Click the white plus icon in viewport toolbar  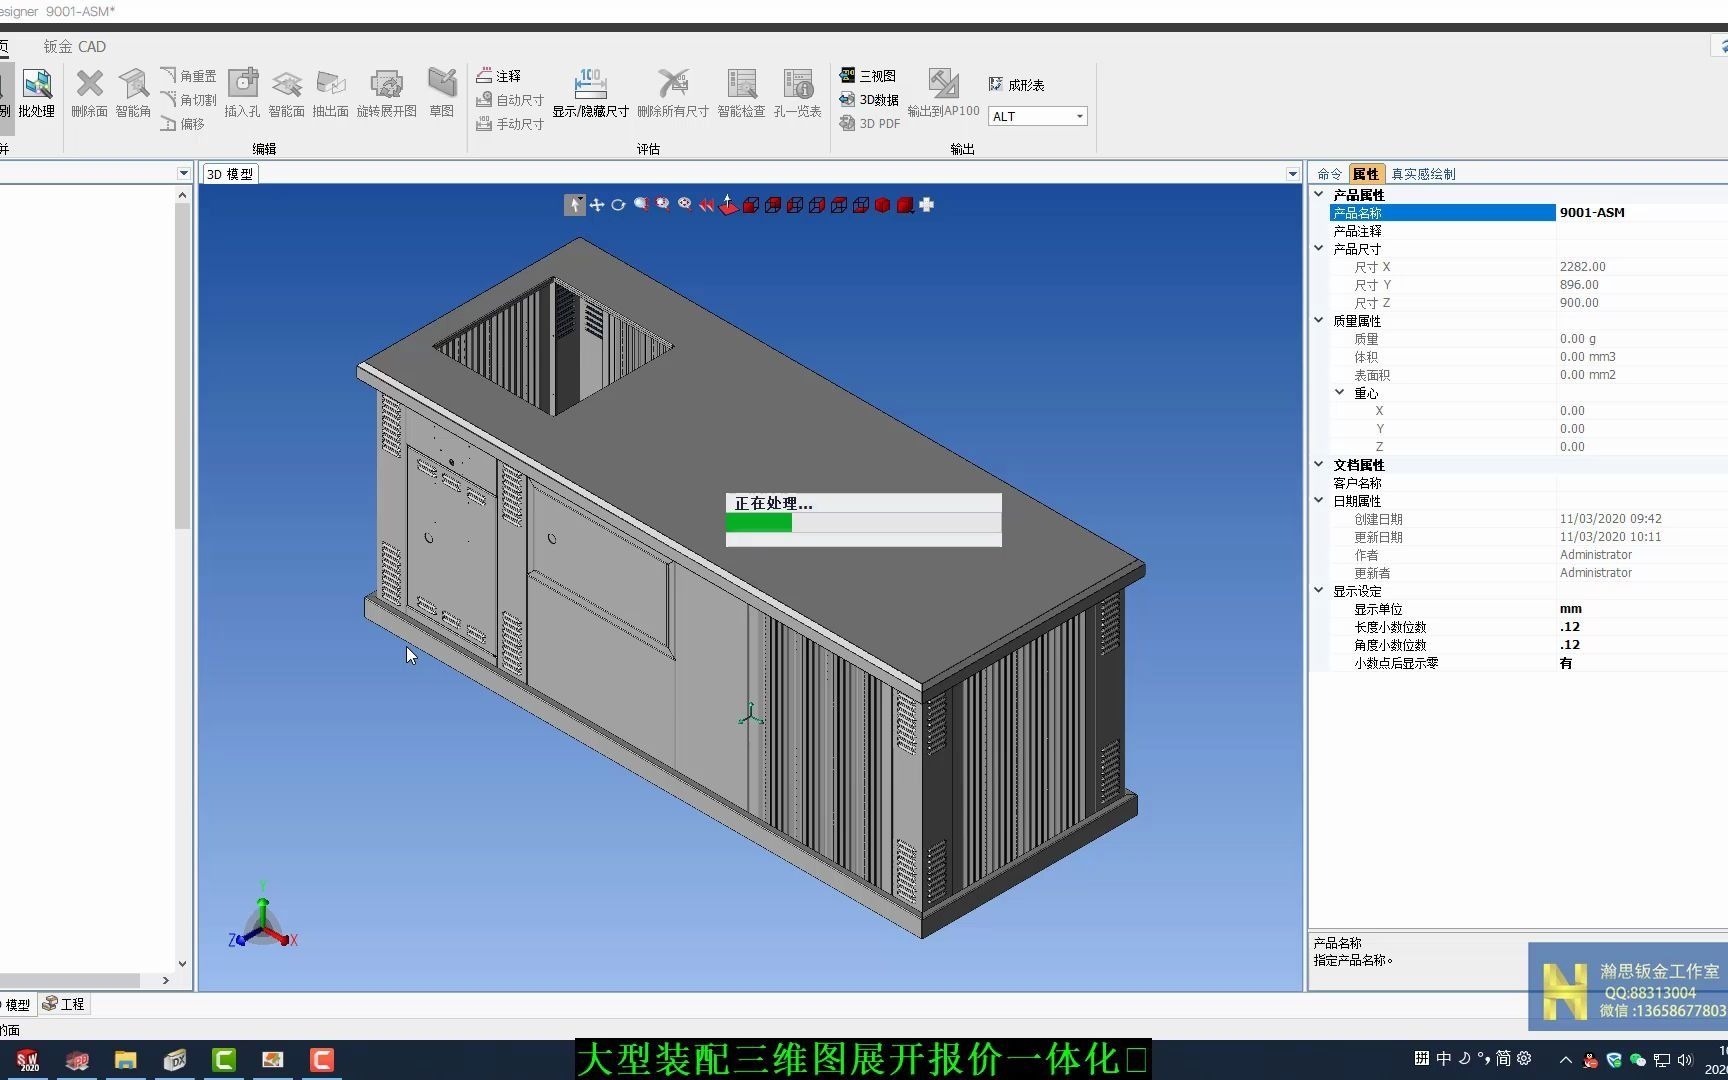coord(927,205)
